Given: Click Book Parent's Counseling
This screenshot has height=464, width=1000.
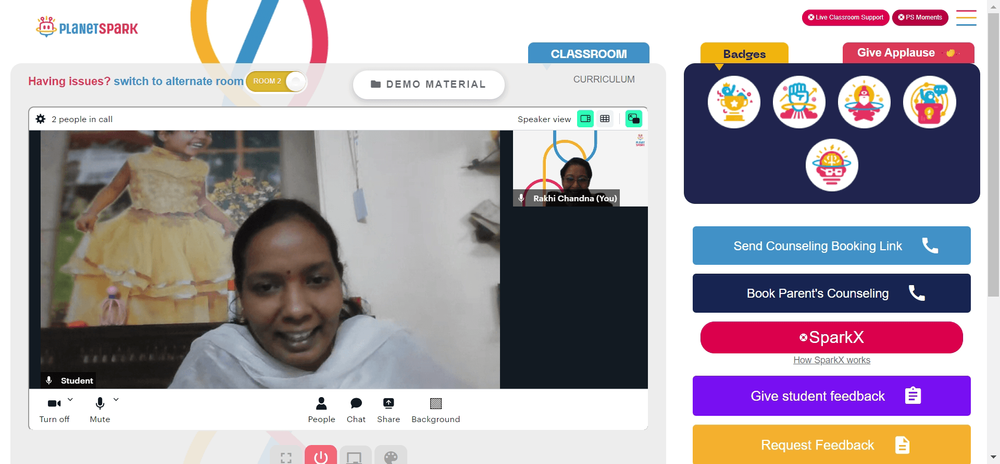Looking at the screenshot, I should (x=832, y=293).
